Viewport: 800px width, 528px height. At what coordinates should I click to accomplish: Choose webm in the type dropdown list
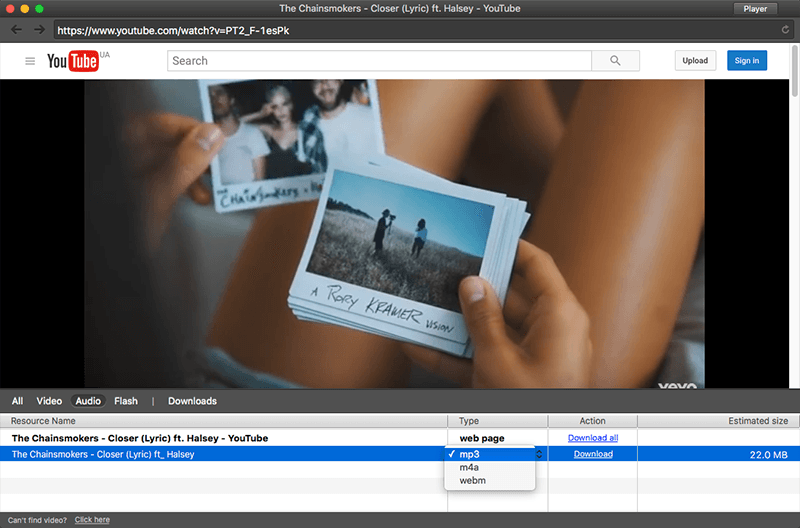(490, 481)
